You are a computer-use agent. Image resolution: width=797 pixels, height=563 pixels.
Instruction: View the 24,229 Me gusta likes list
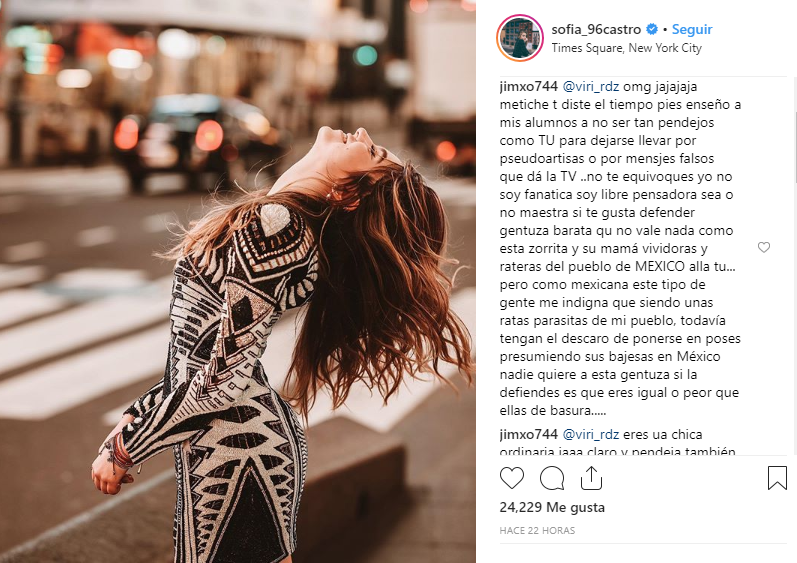pyautogui.click(x=552, y=507)
